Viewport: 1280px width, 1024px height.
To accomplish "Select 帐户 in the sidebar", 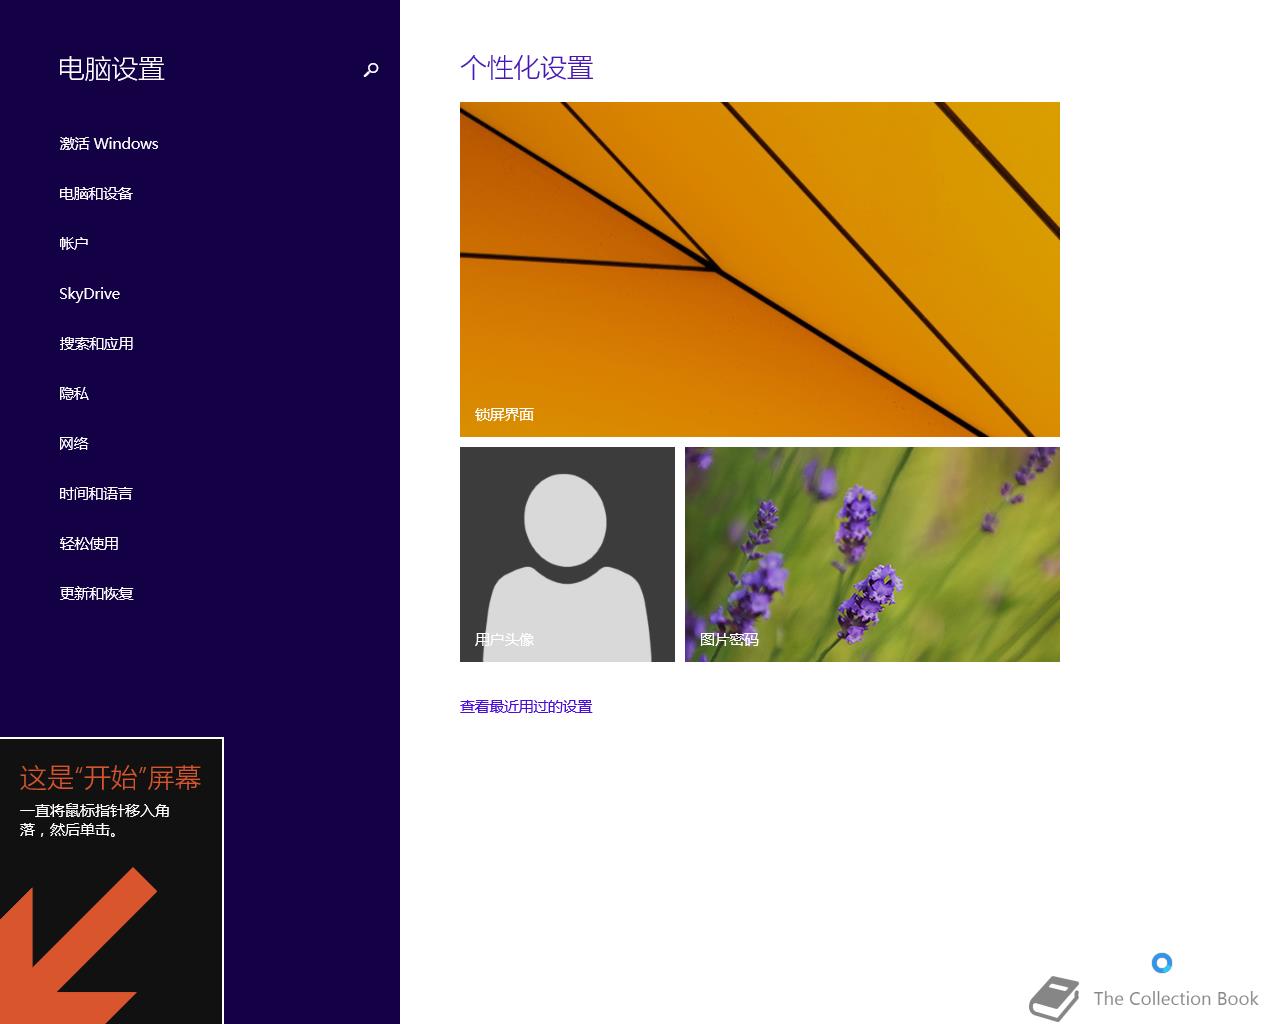I will click(74, 243).
